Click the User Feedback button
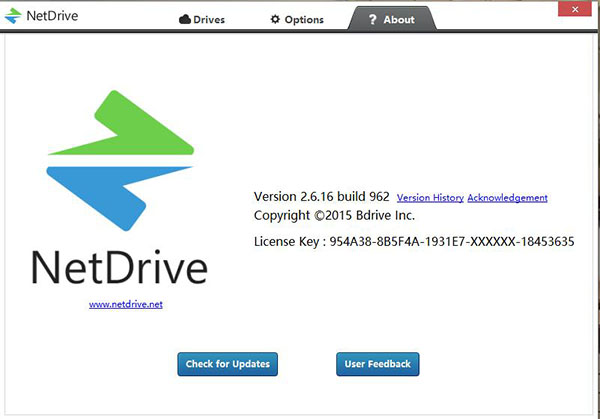The width and height of the screenshot is (600, 419). pos(378,364)
